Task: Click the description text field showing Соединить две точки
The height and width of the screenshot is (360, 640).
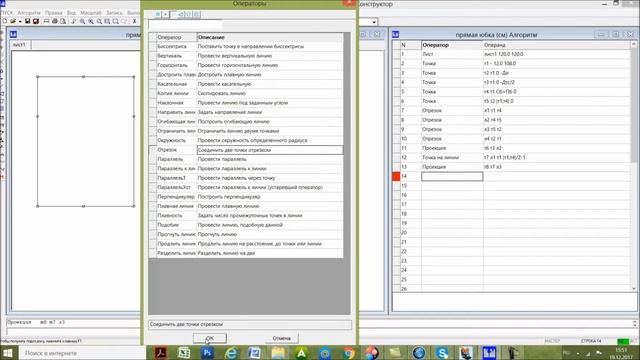Action: pos(250,324)
